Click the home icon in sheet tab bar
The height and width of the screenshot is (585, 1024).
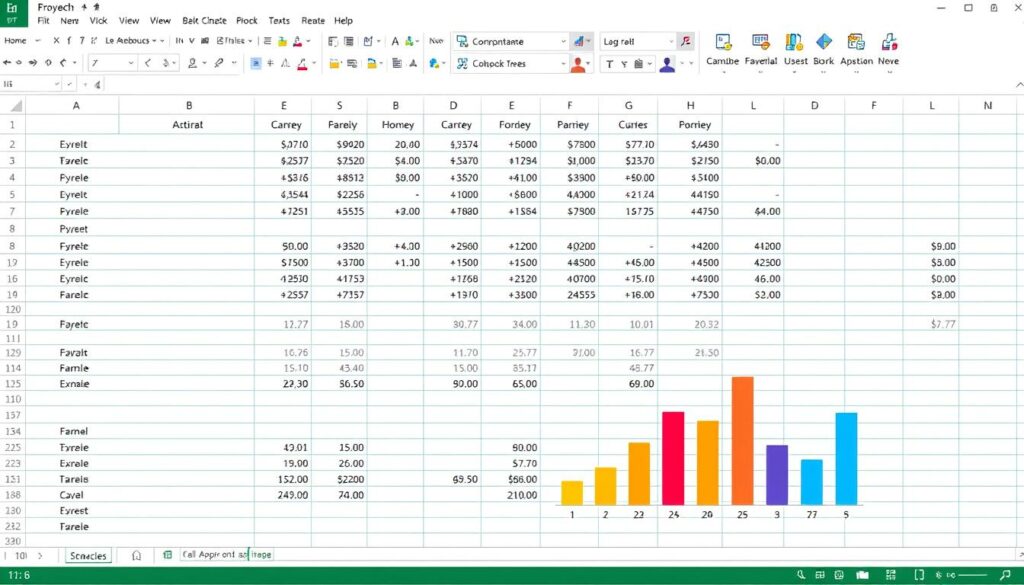pyautogui.click(x=136, y=555)
